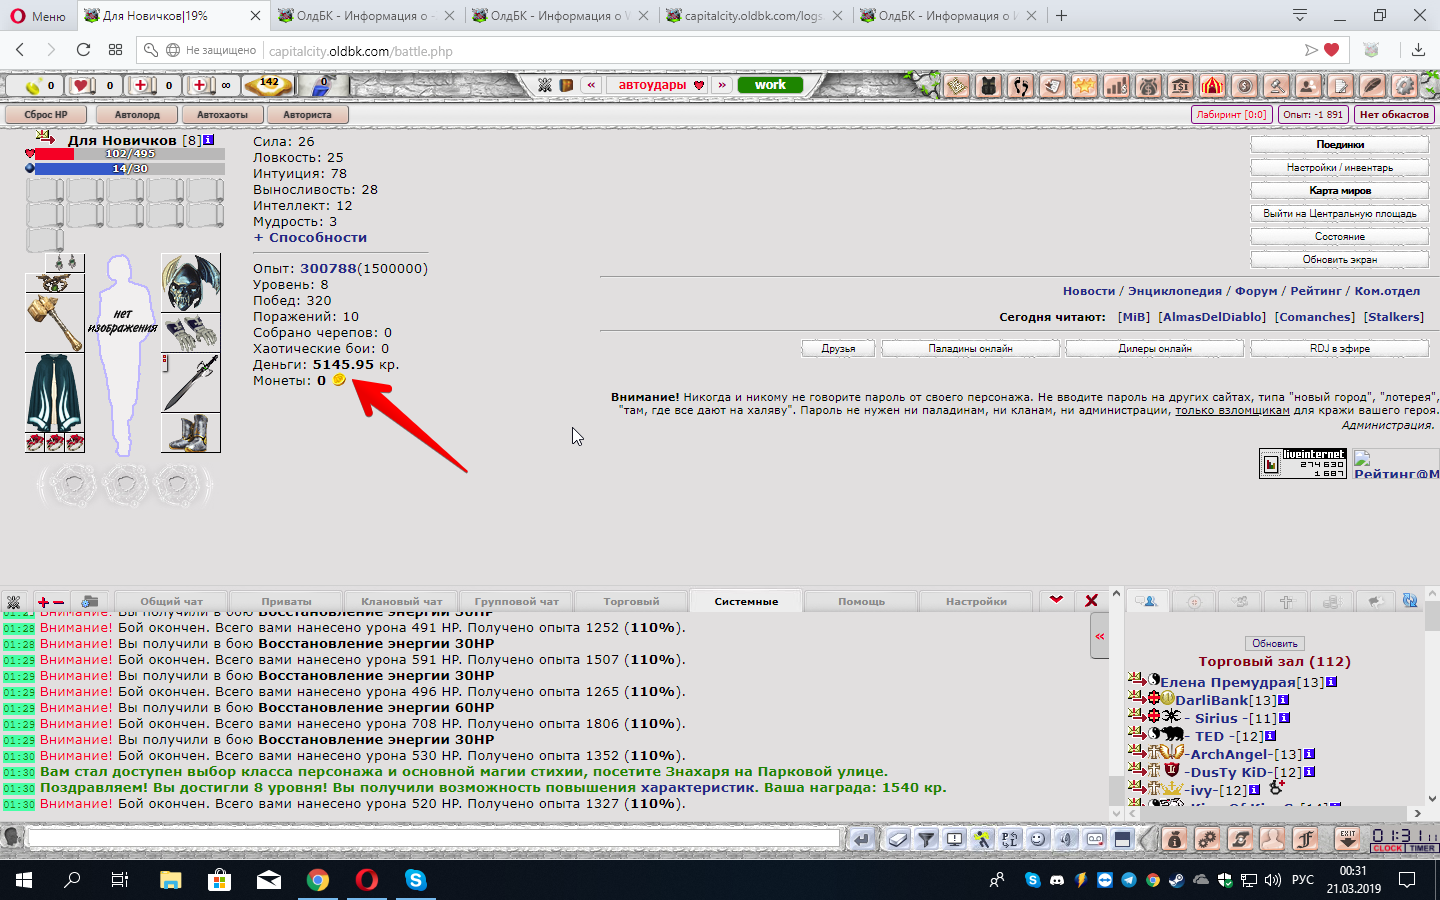Open Карта миров

click(x=1340, y=191)
